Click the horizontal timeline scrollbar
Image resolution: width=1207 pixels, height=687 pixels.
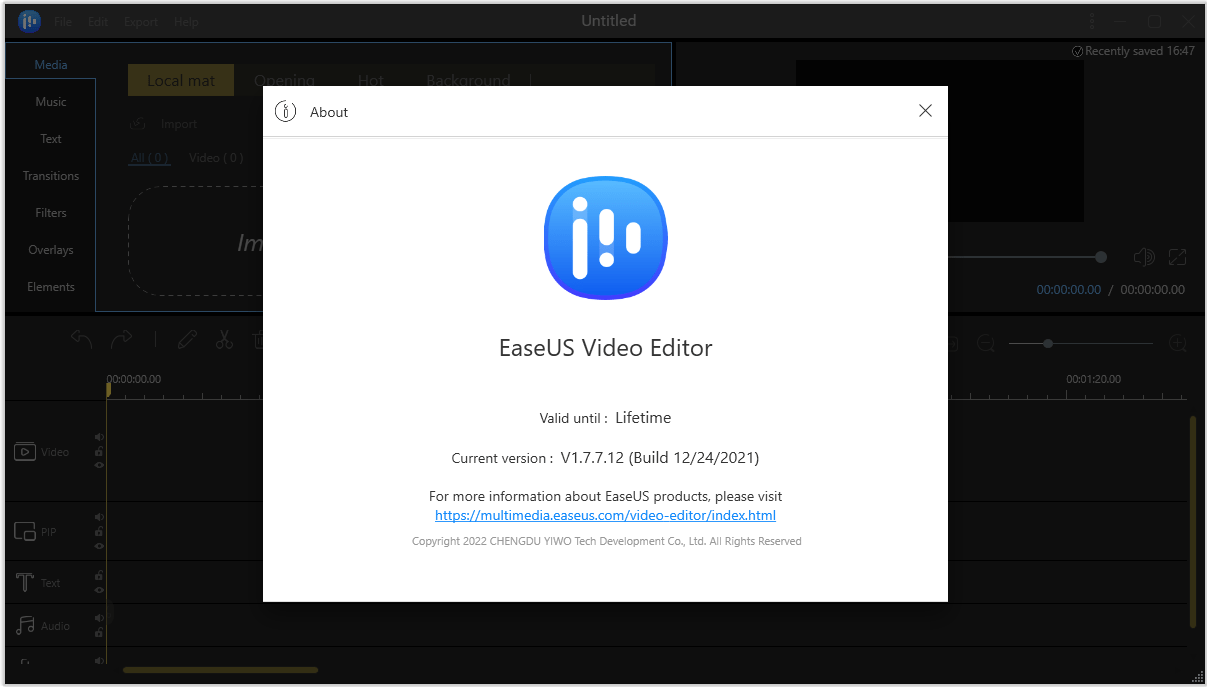(220, 670)
